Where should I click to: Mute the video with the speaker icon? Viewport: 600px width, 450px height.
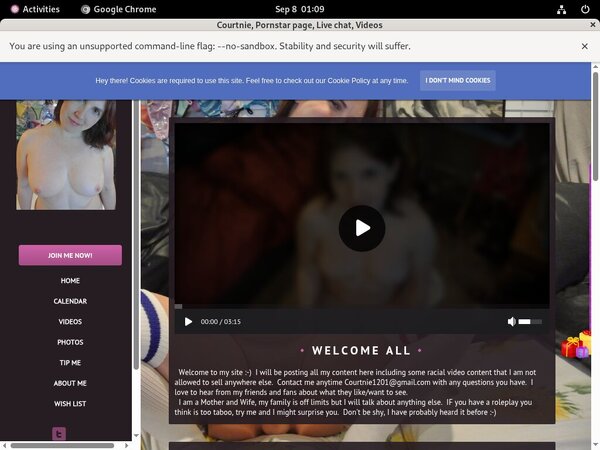[x=512, y=322]
